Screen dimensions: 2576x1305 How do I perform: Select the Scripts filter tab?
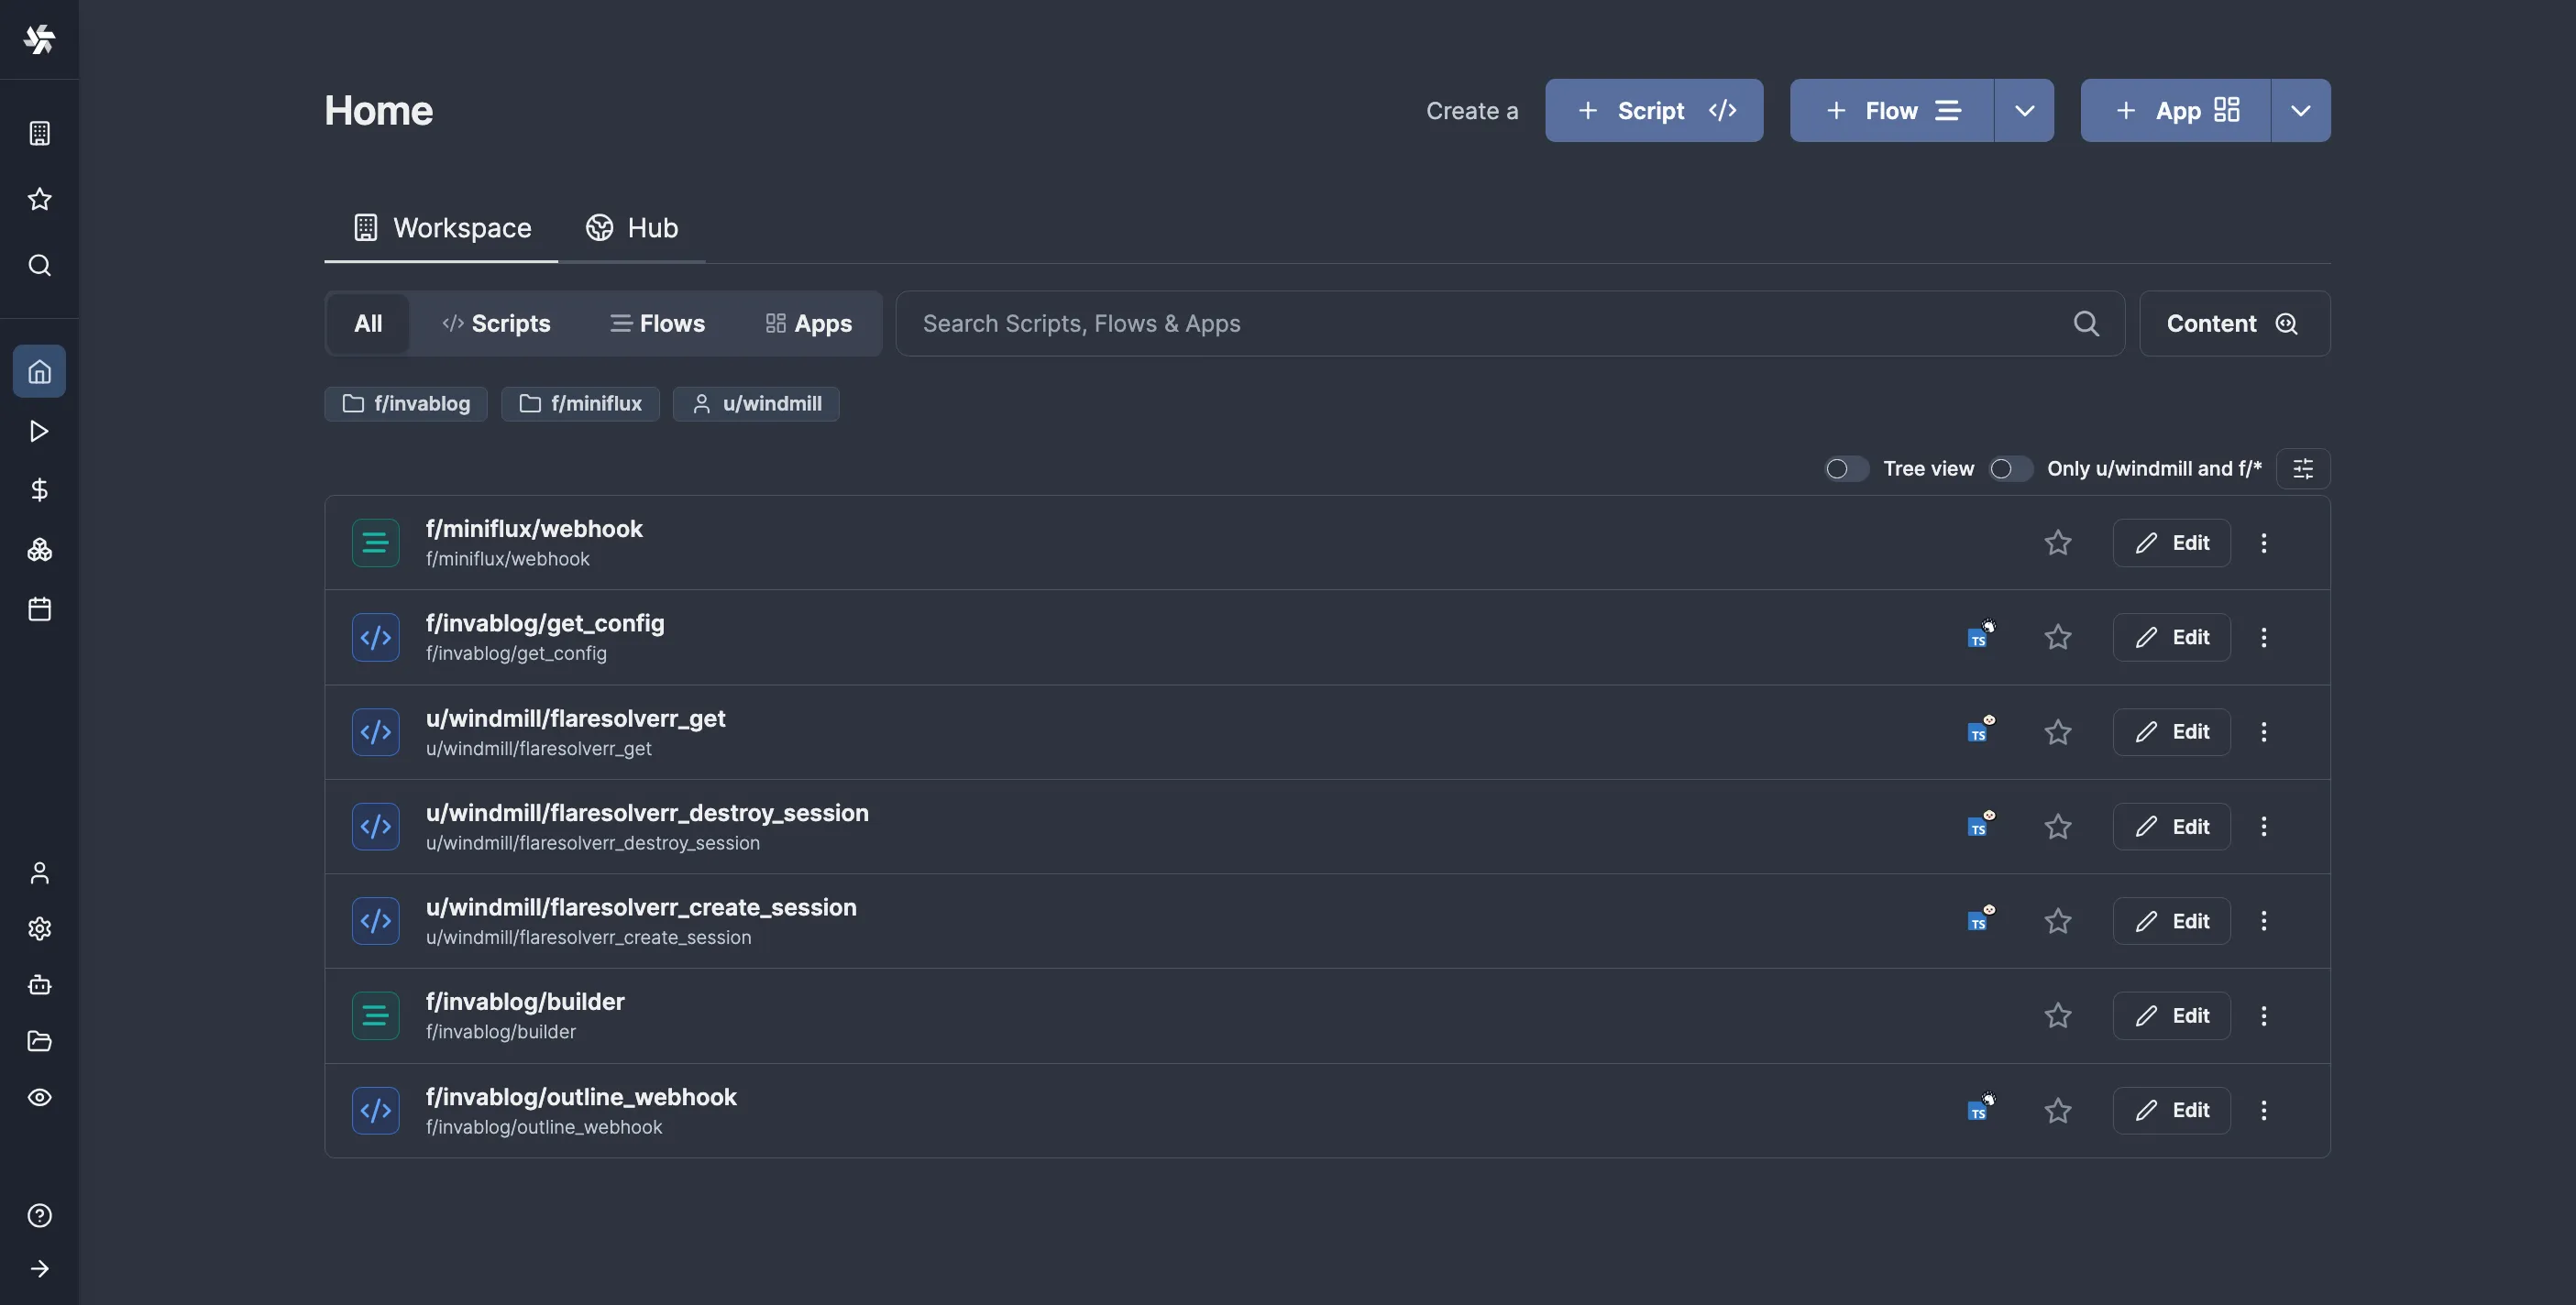coord(496,323)
